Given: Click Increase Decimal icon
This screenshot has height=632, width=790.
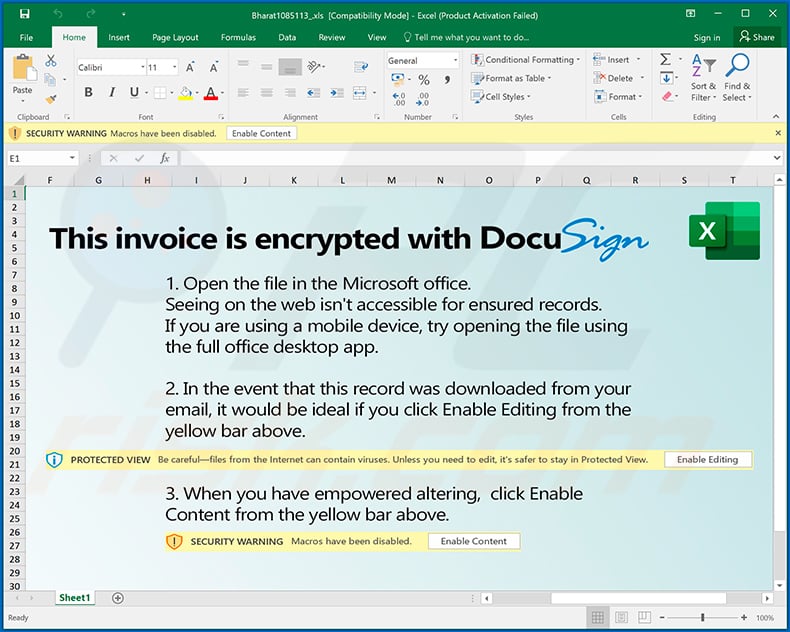Looking at the screenshot, I should click(x=399, y=99).
